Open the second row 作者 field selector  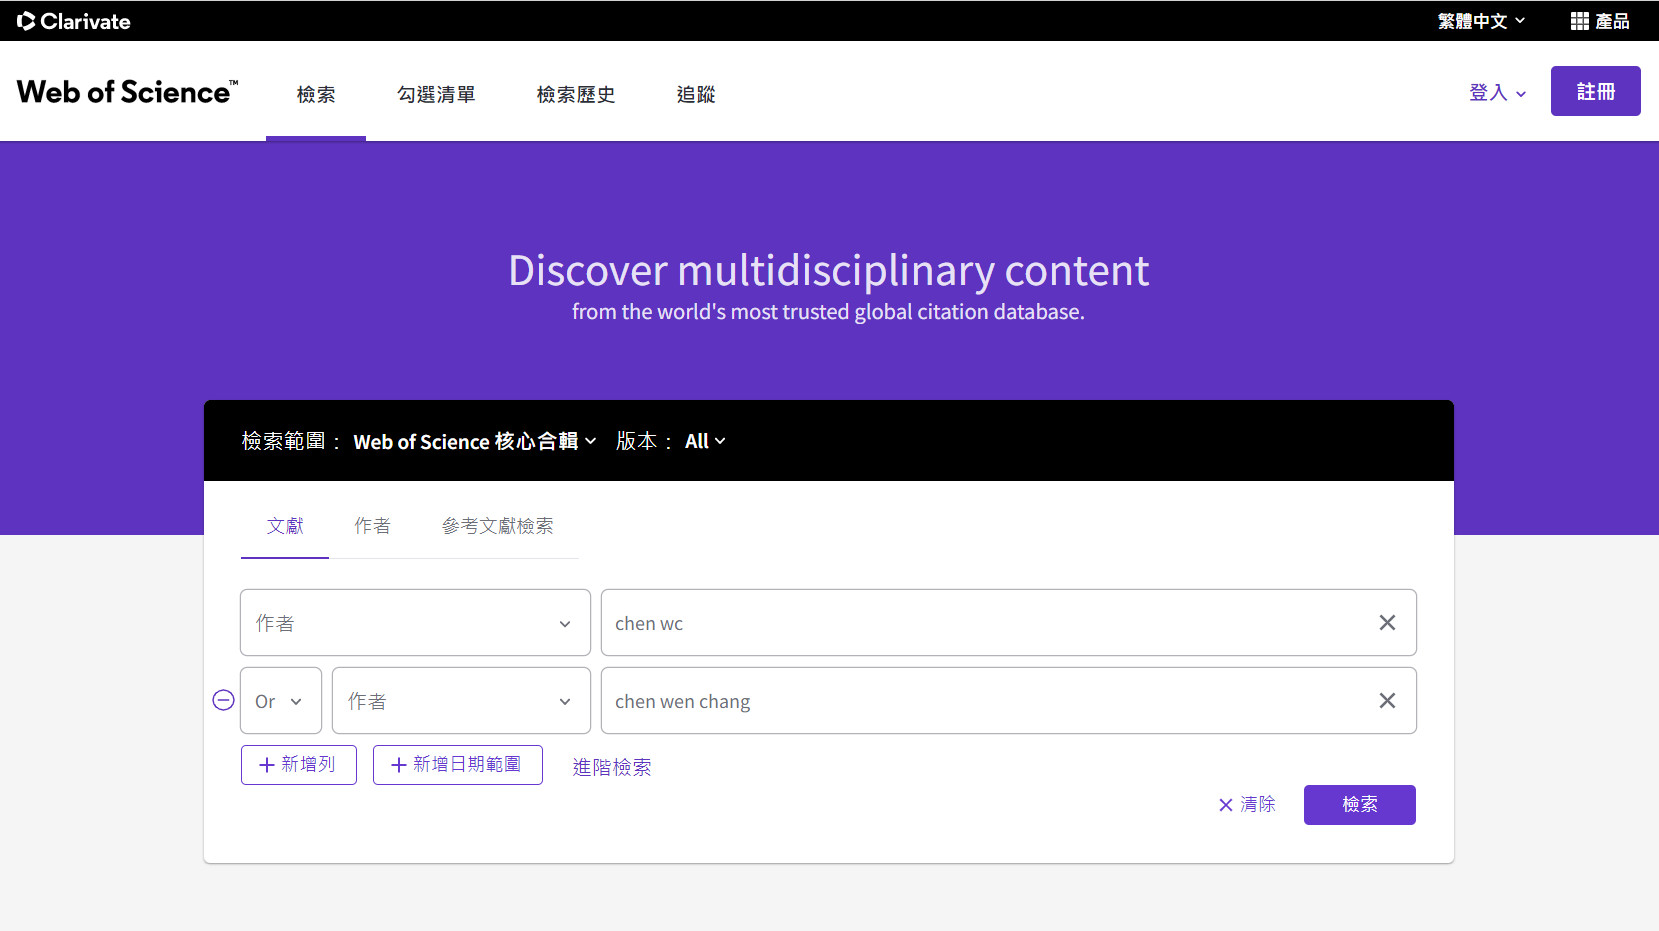[x=461, y=701]
